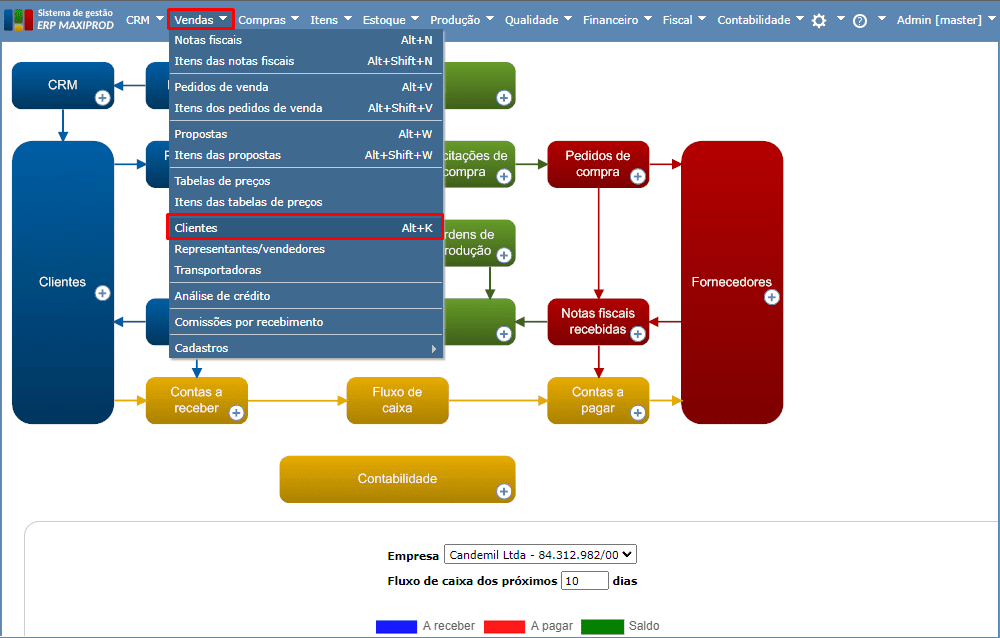Choose Itens das notas fiscais

tap(306, 61)
